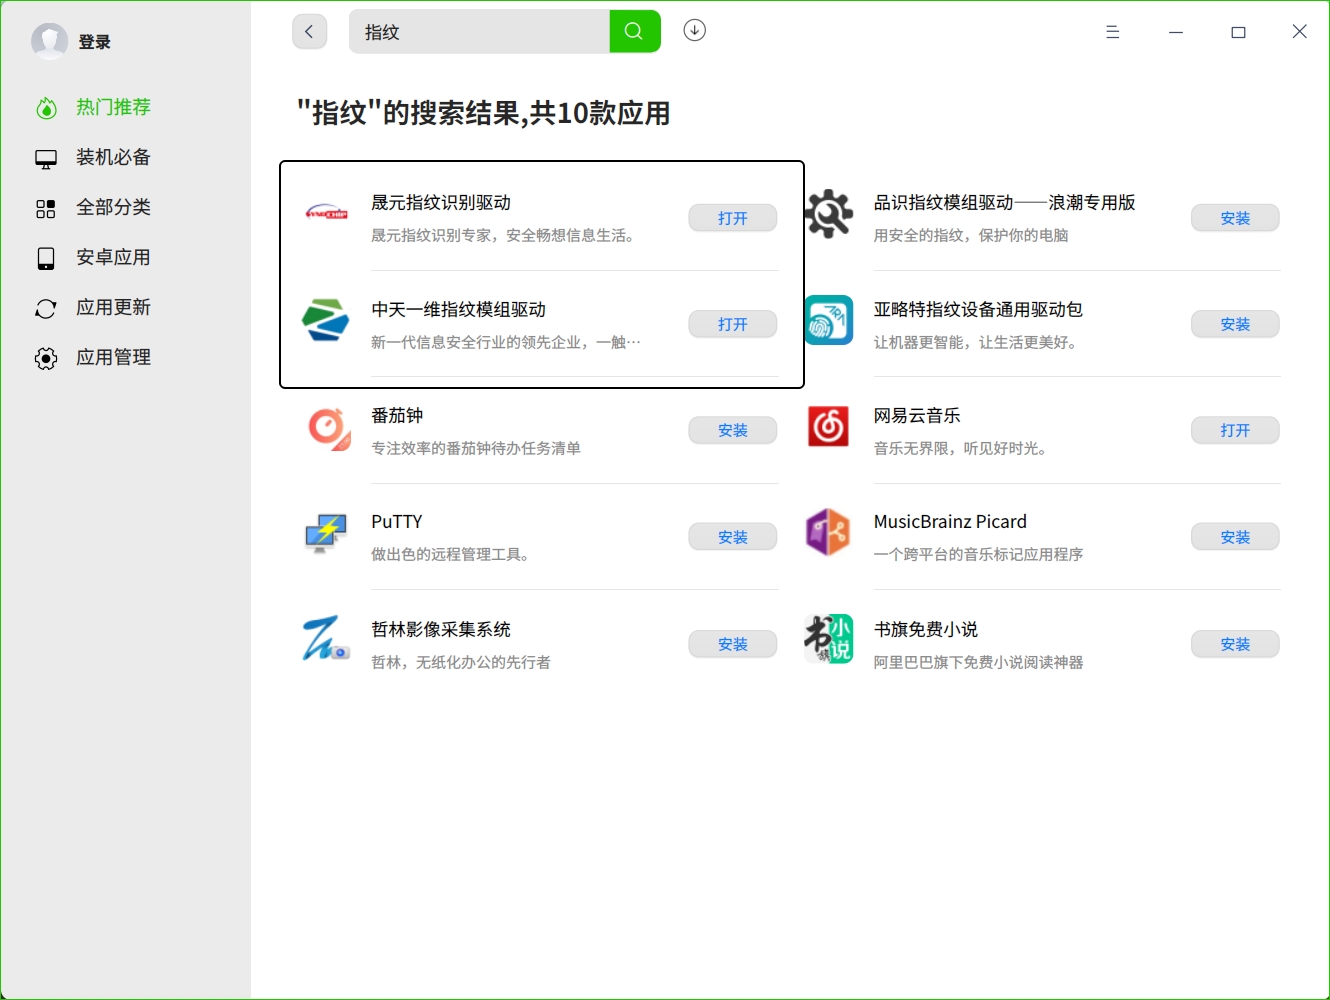Install 亚略特指纹设备通用驱动包
The image size is (1330, 1000).
[x=1235, y=324]
